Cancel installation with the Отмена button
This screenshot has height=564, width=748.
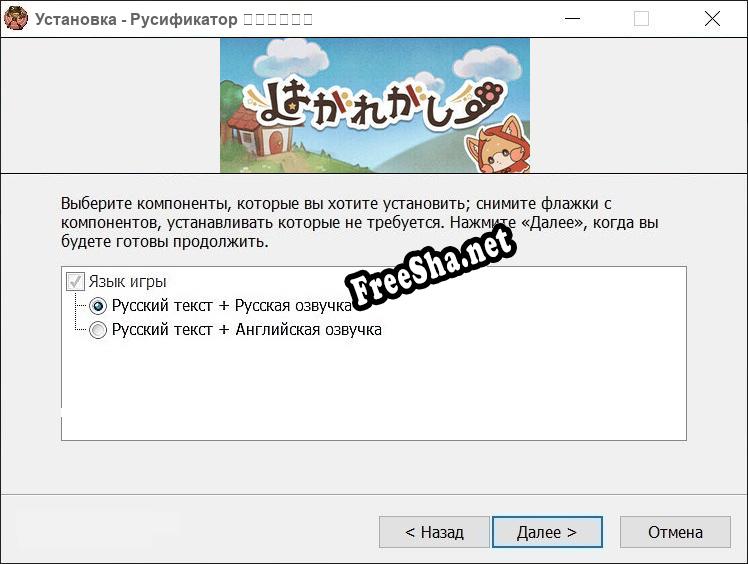[675, 532]
